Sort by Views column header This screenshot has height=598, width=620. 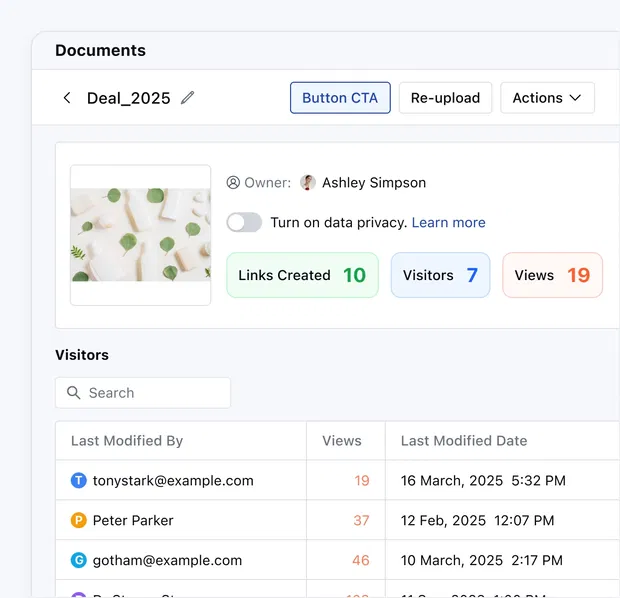(342, 441)
